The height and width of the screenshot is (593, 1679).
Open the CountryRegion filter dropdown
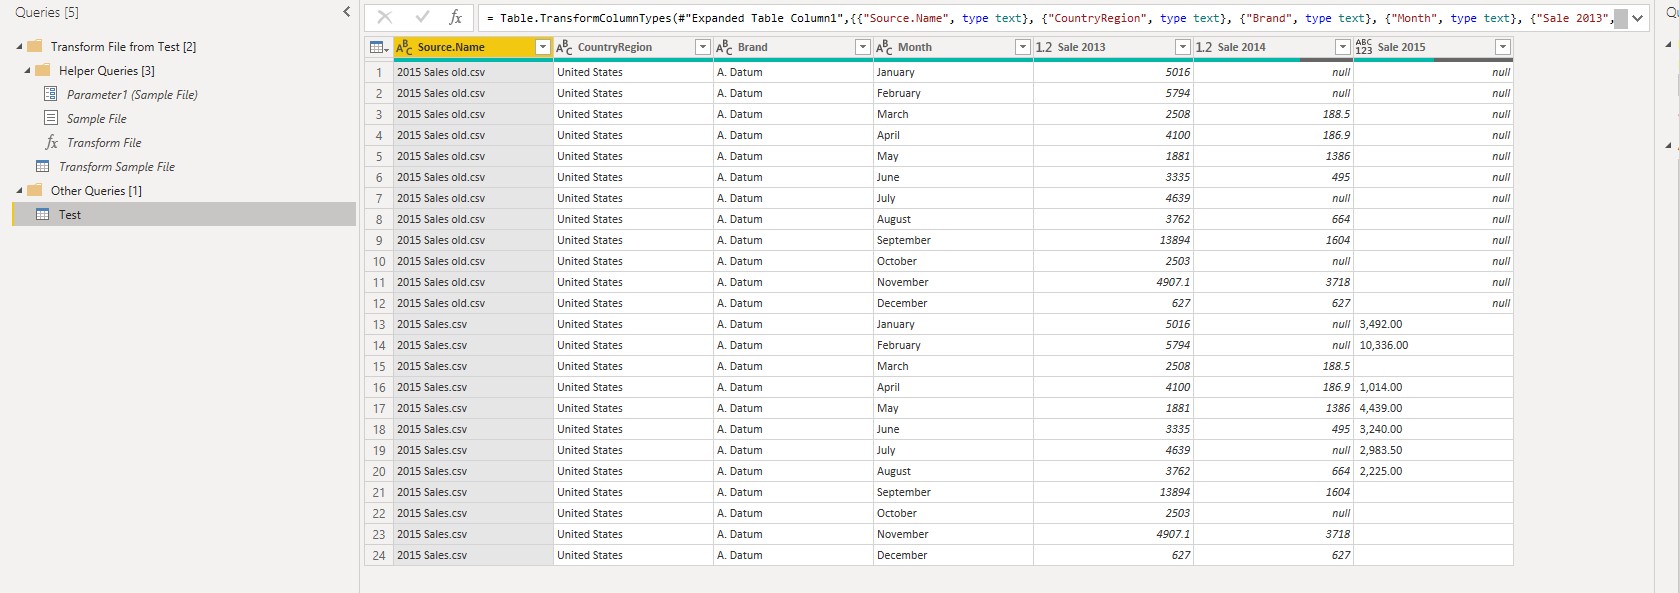tap(703, 47)
